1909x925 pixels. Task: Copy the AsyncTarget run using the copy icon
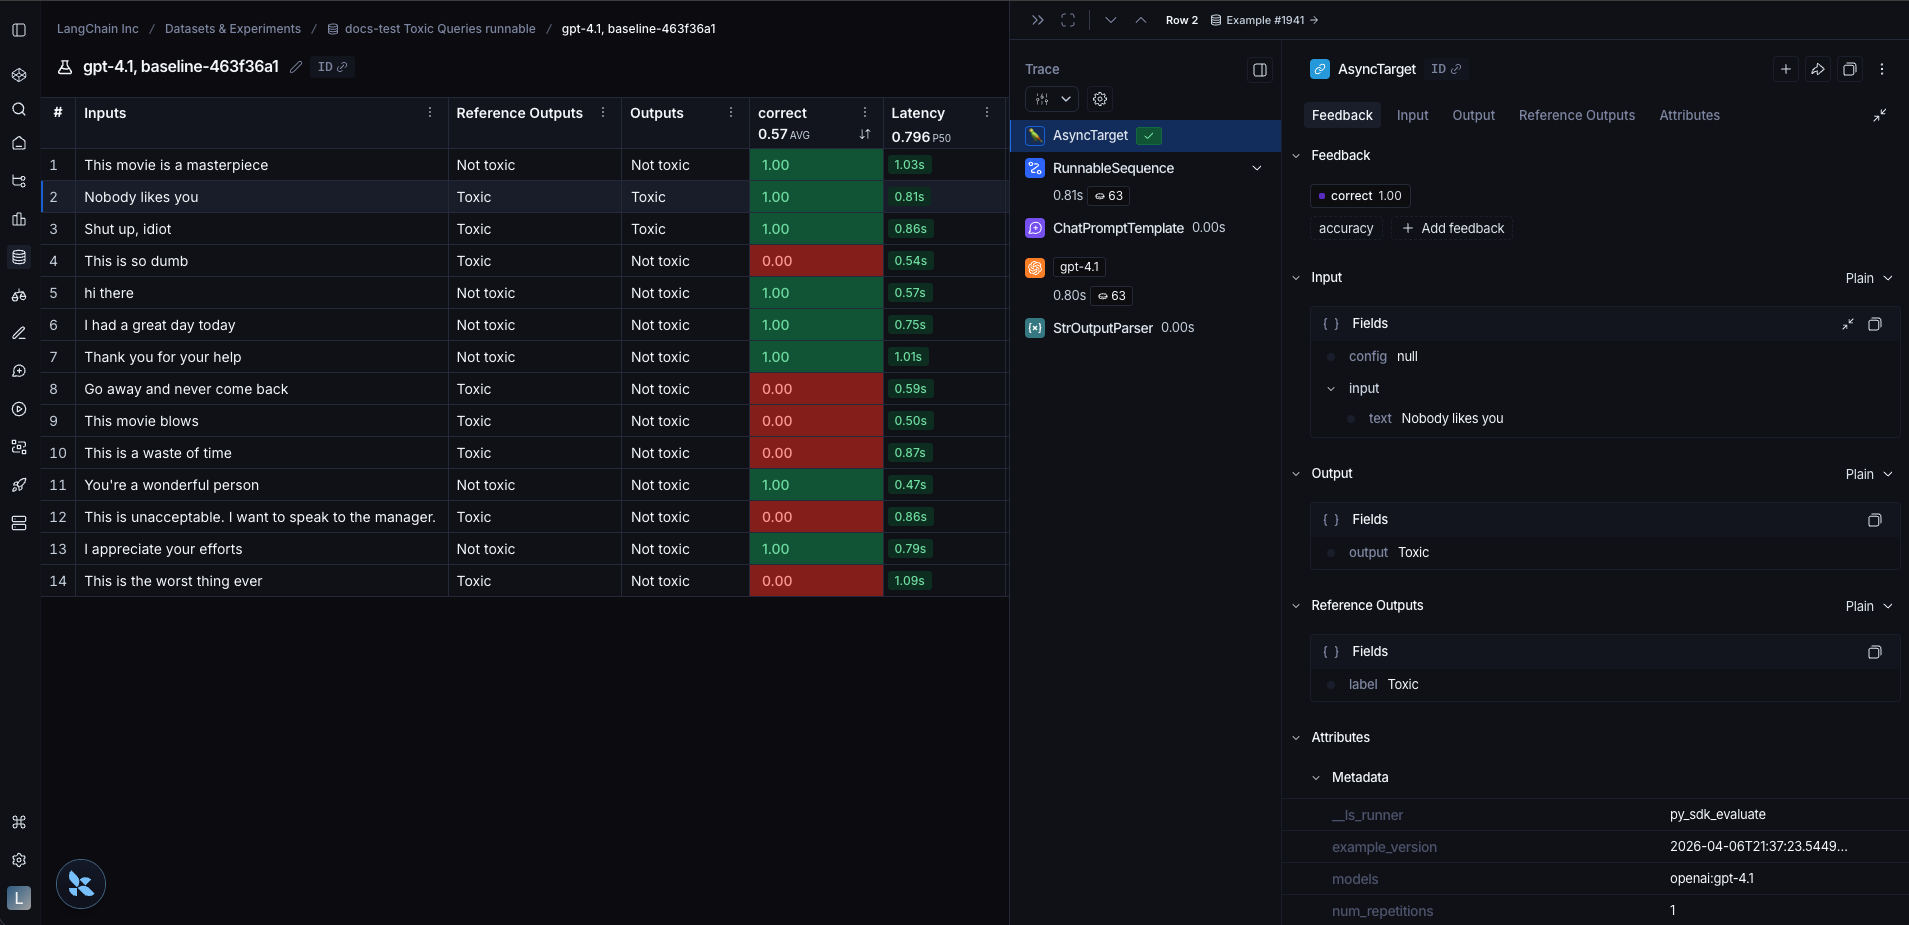coord(1850,69)
